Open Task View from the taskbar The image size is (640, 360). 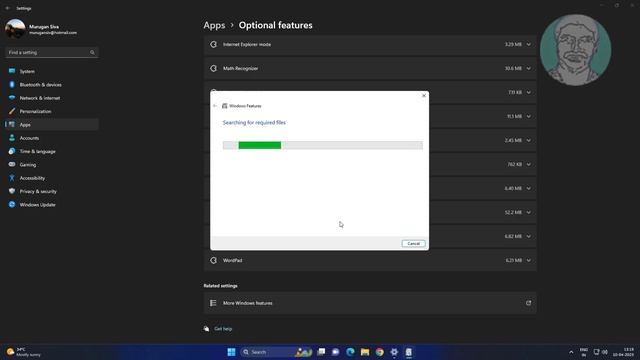point(322,352)
